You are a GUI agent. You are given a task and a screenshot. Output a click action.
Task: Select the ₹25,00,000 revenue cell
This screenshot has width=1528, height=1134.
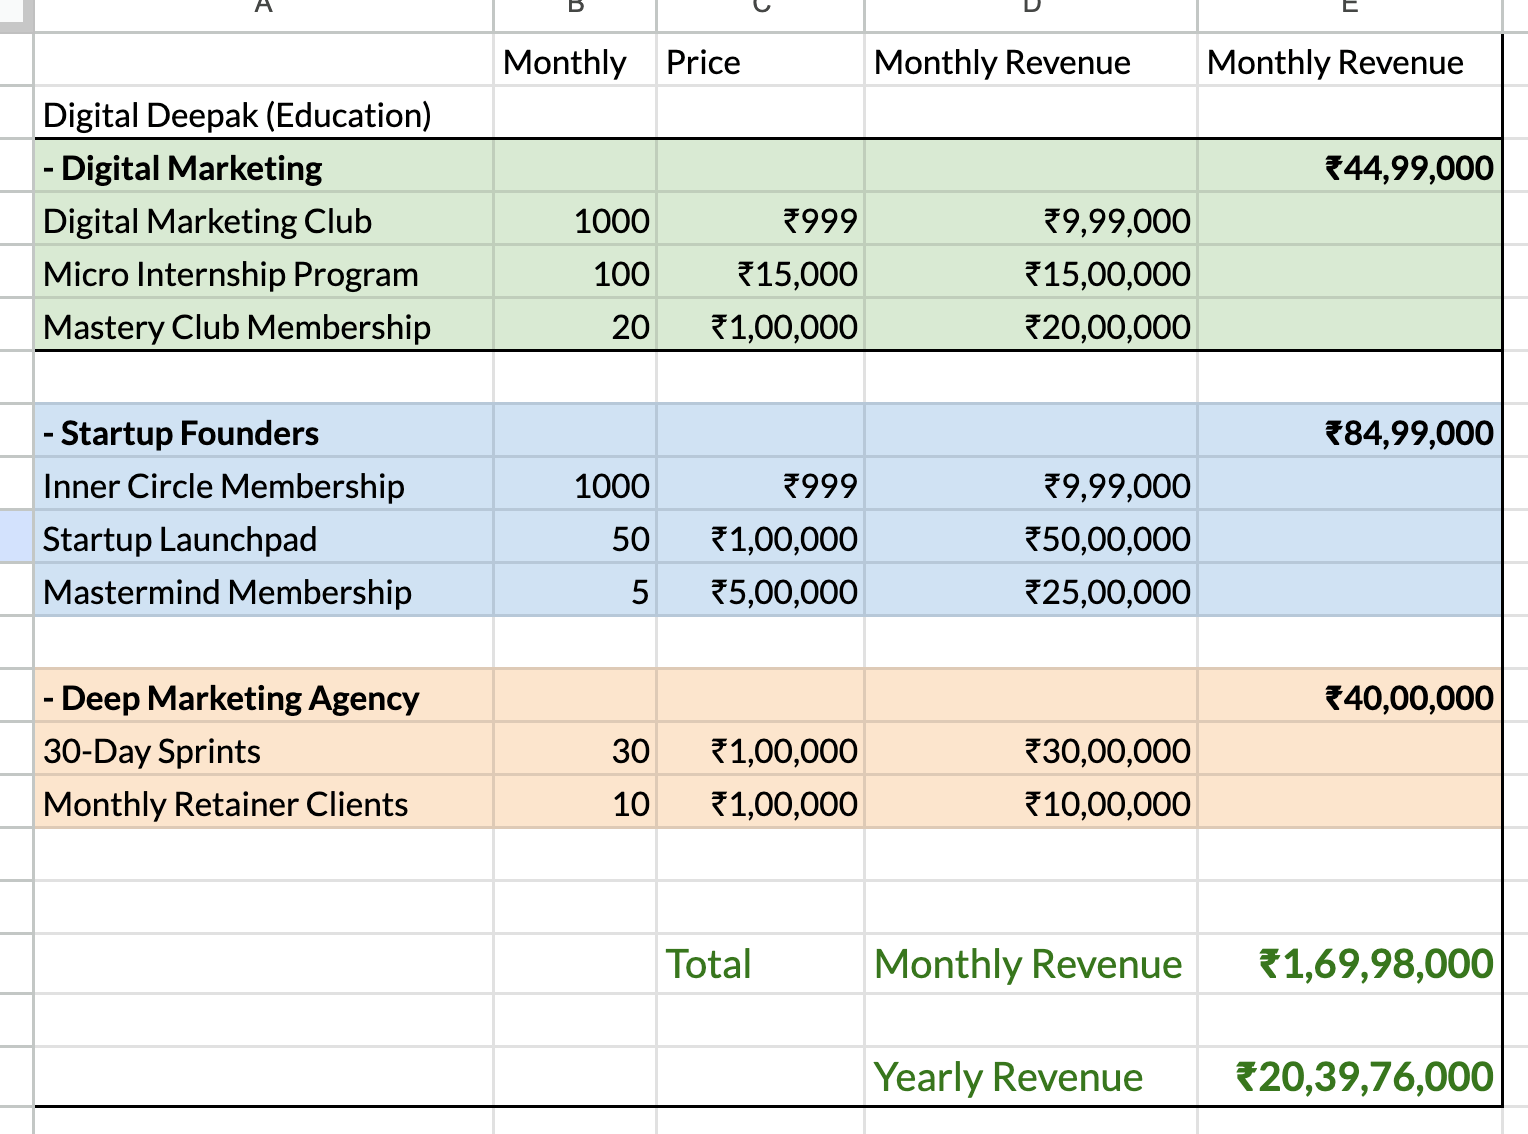click(x=1031, y=591)
